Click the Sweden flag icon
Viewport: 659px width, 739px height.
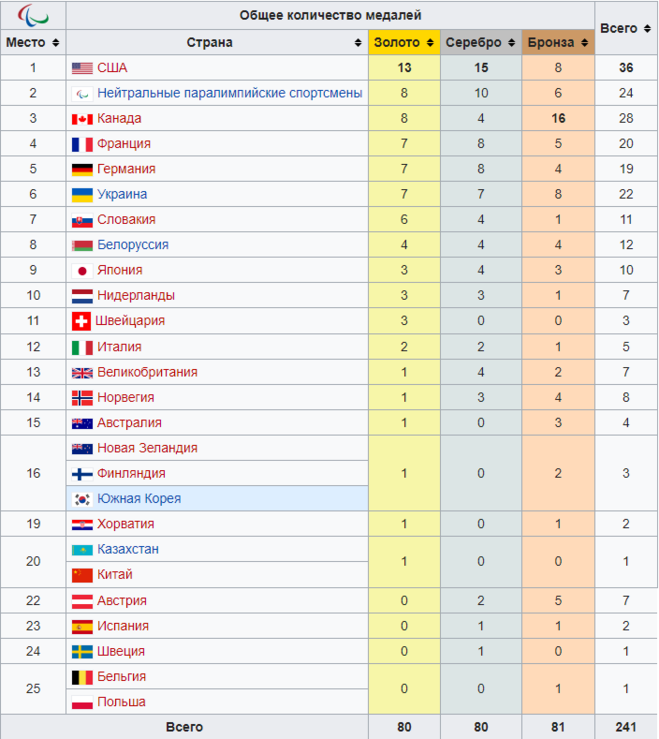(x=82, y=651)
